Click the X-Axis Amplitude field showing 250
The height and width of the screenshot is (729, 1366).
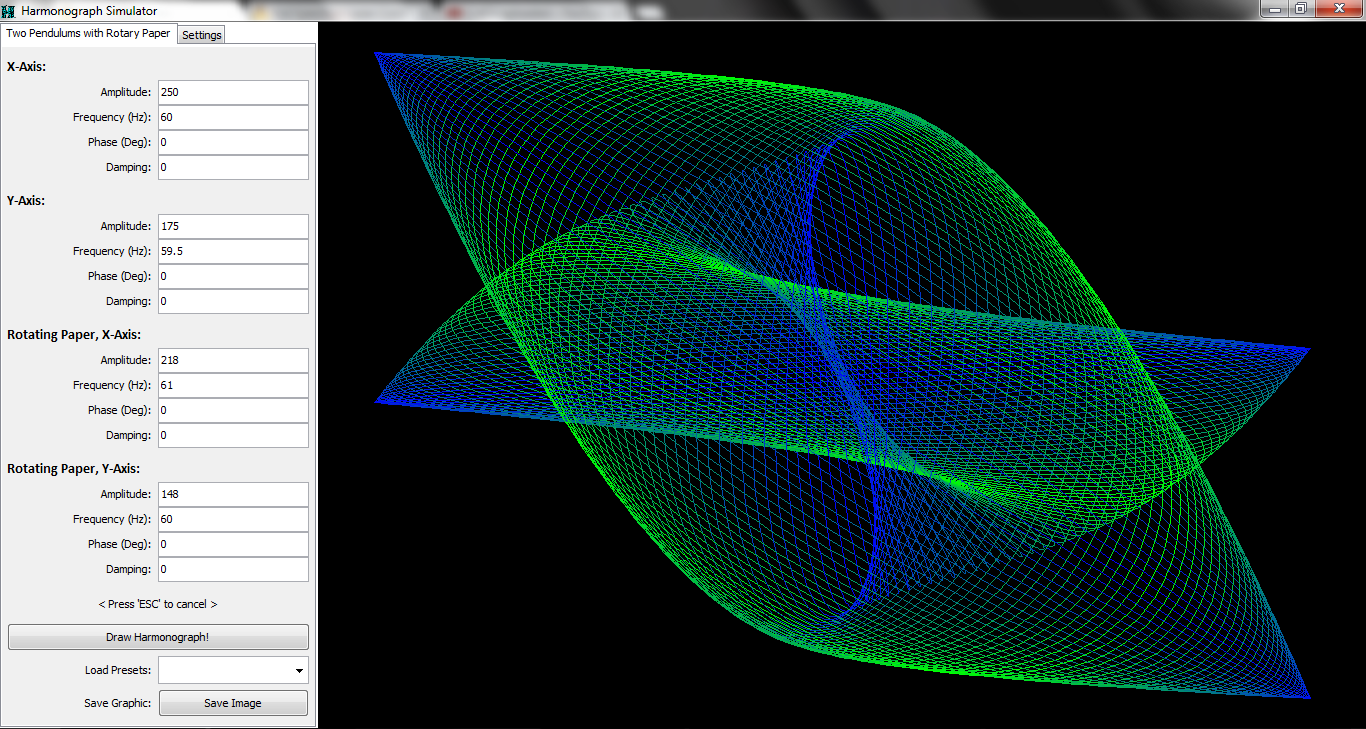tap(233, 92)
